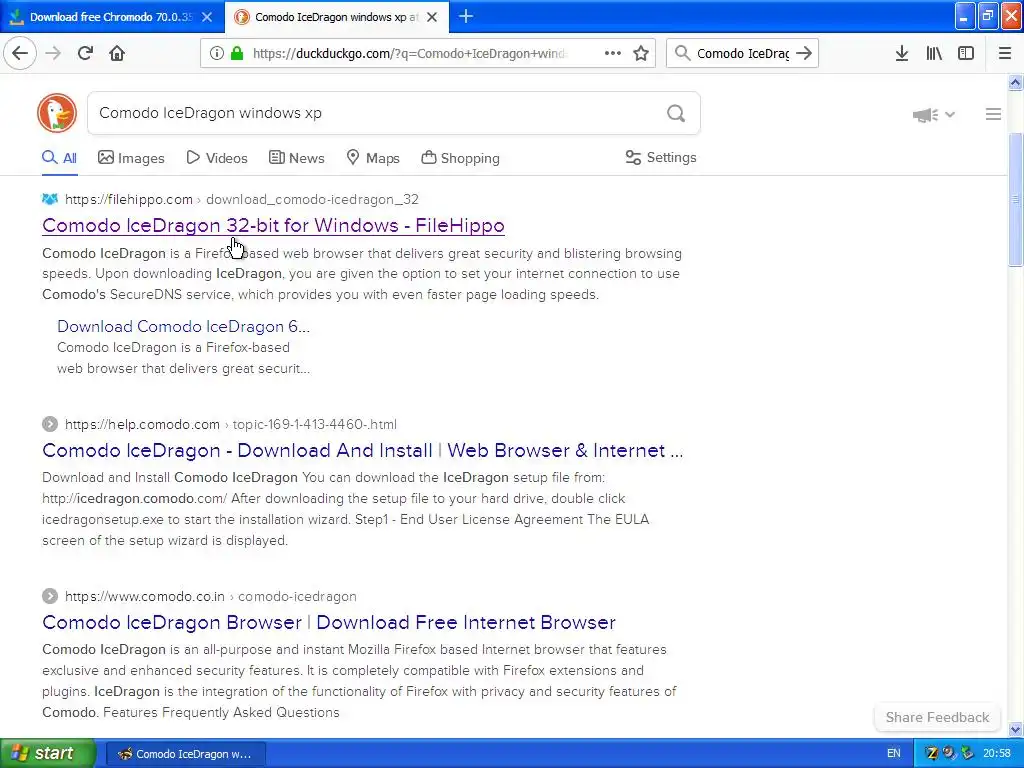This screenshot has width=1024, height=768.
Task: Switch to Shopping results
Action: tap(460, 158)
